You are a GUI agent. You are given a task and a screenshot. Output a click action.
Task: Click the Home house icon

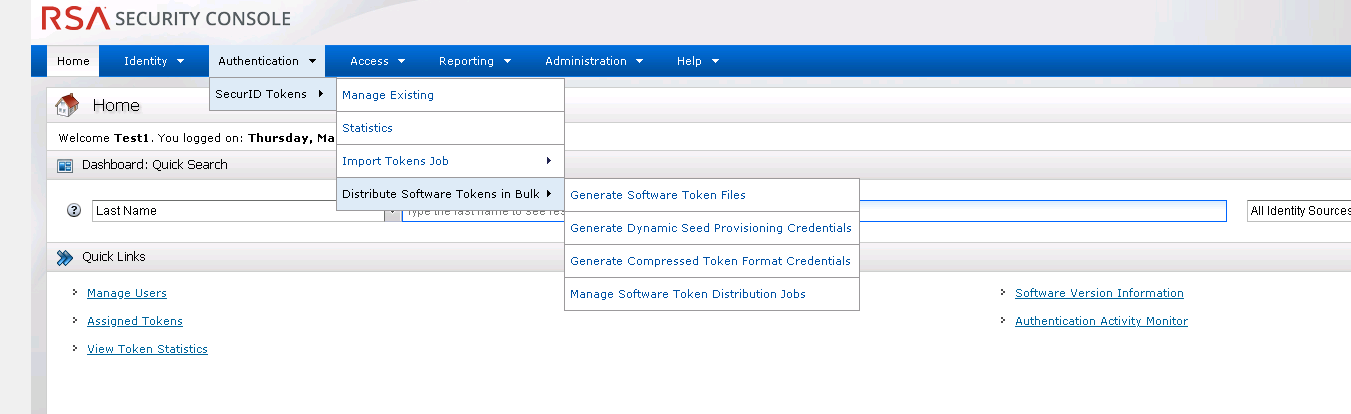pyautogui.click(x=67, y=105)
